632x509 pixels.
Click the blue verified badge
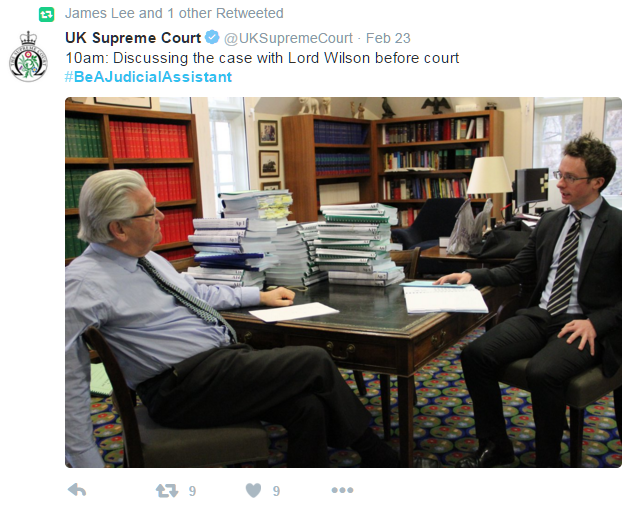pyautogui.click(x=212, y=37)
